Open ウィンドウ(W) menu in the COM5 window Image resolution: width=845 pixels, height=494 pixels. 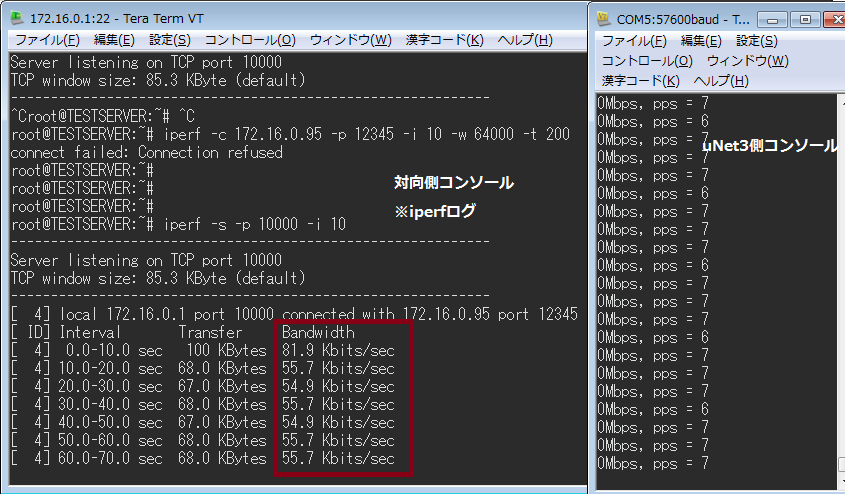tap(748, 61)
